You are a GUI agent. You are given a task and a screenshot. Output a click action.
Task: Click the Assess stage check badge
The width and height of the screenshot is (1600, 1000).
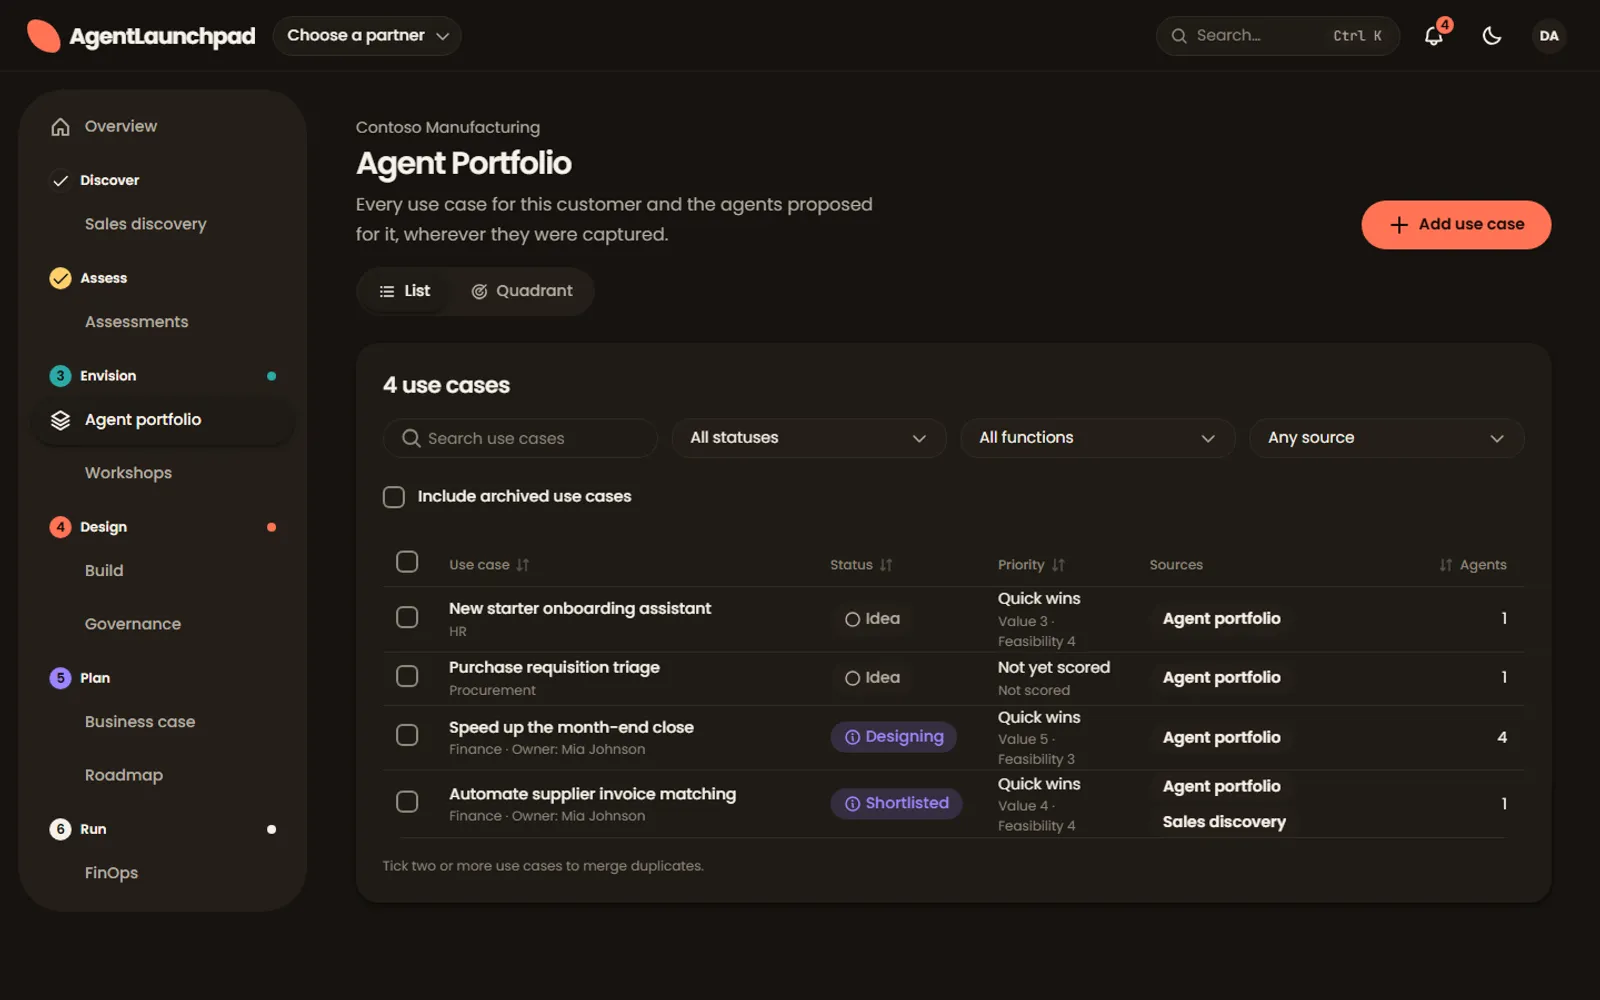tap(60, 278)
